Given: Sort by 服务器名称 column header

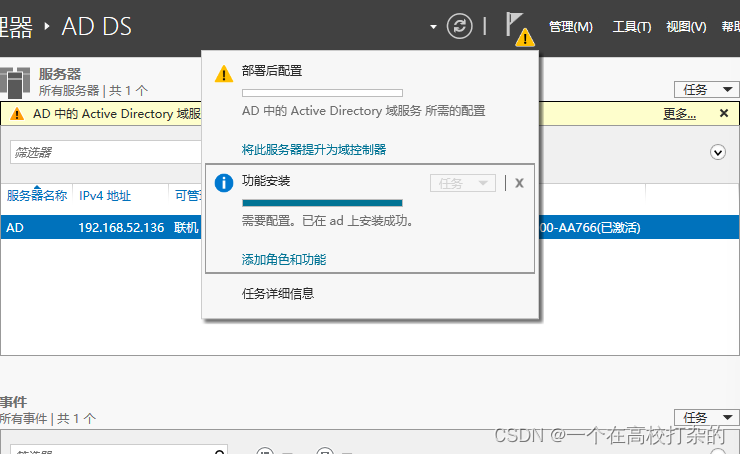Looking at the screenshot, I should [x=37, y=195].
